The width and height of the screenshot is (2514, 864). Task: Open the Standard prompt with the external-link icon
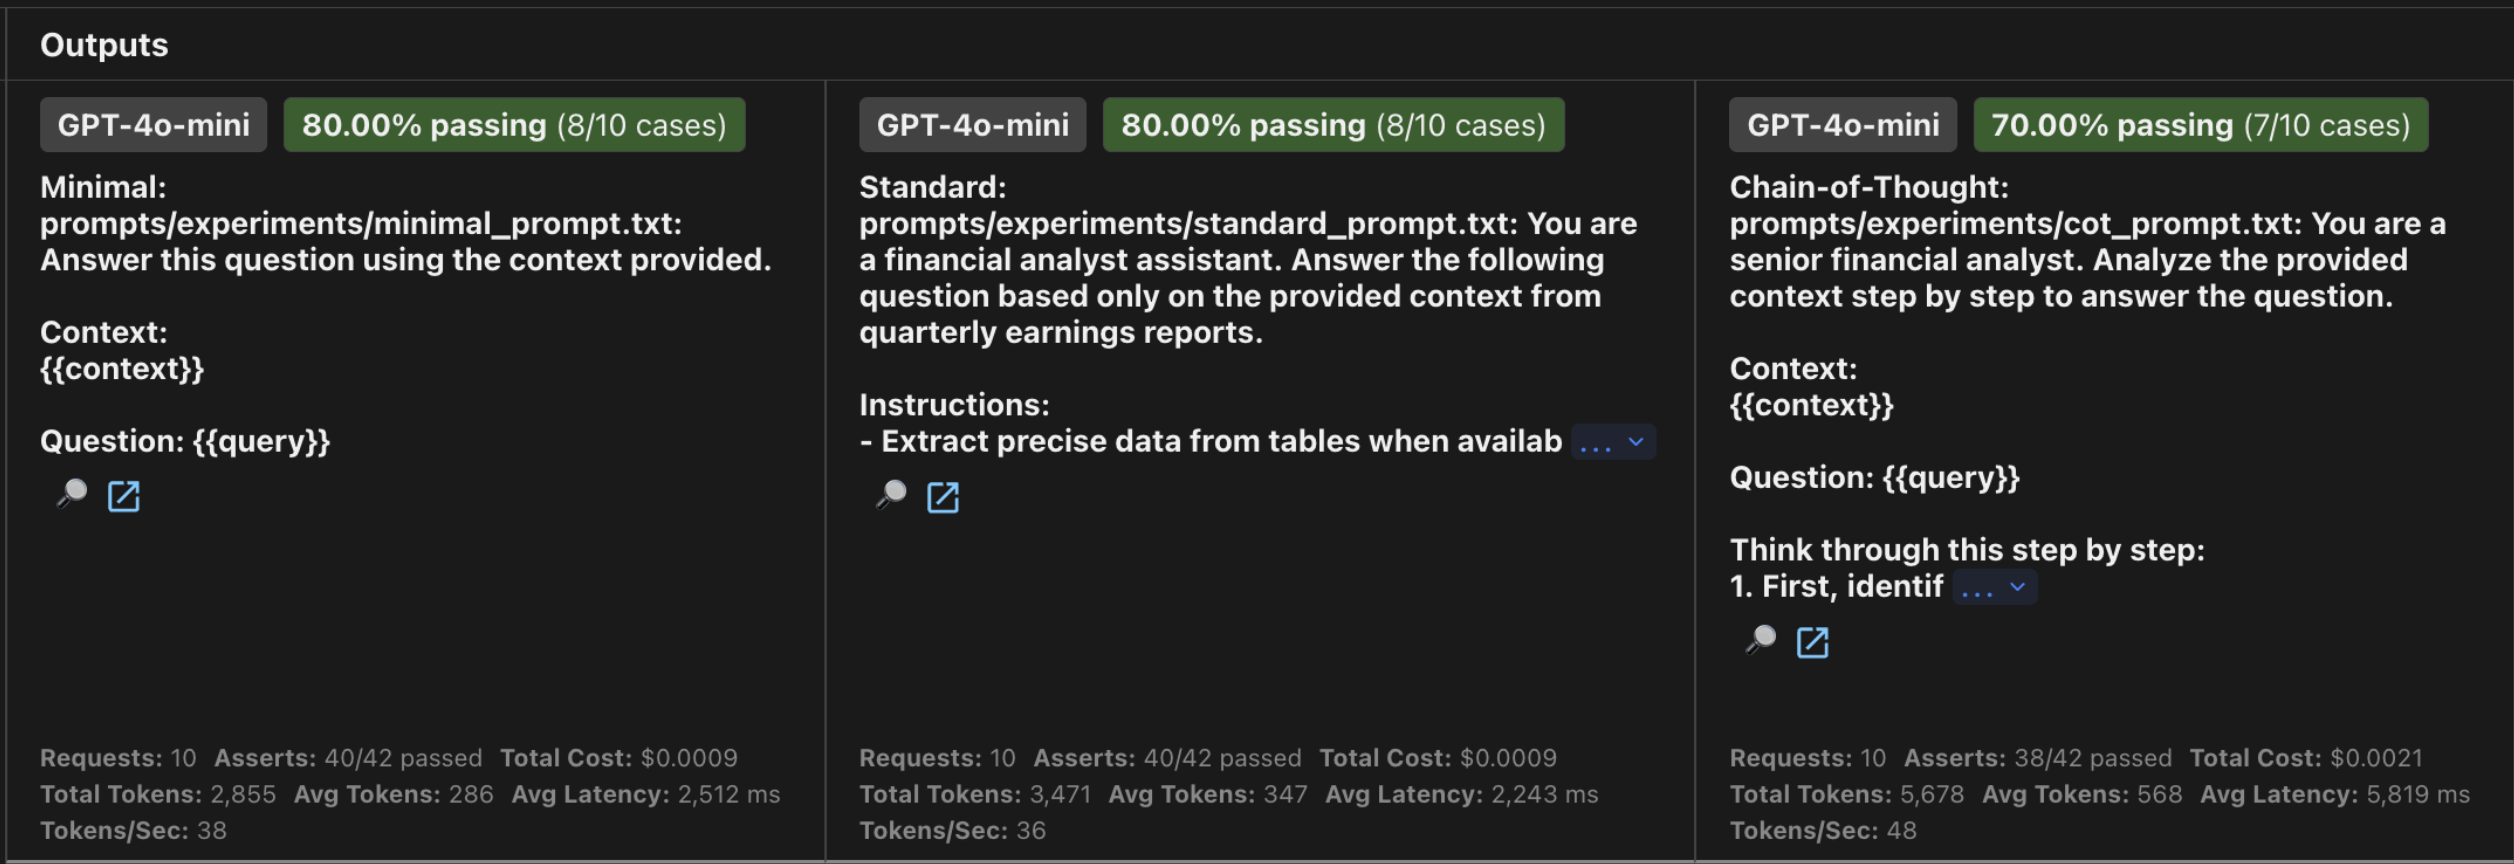943,497
